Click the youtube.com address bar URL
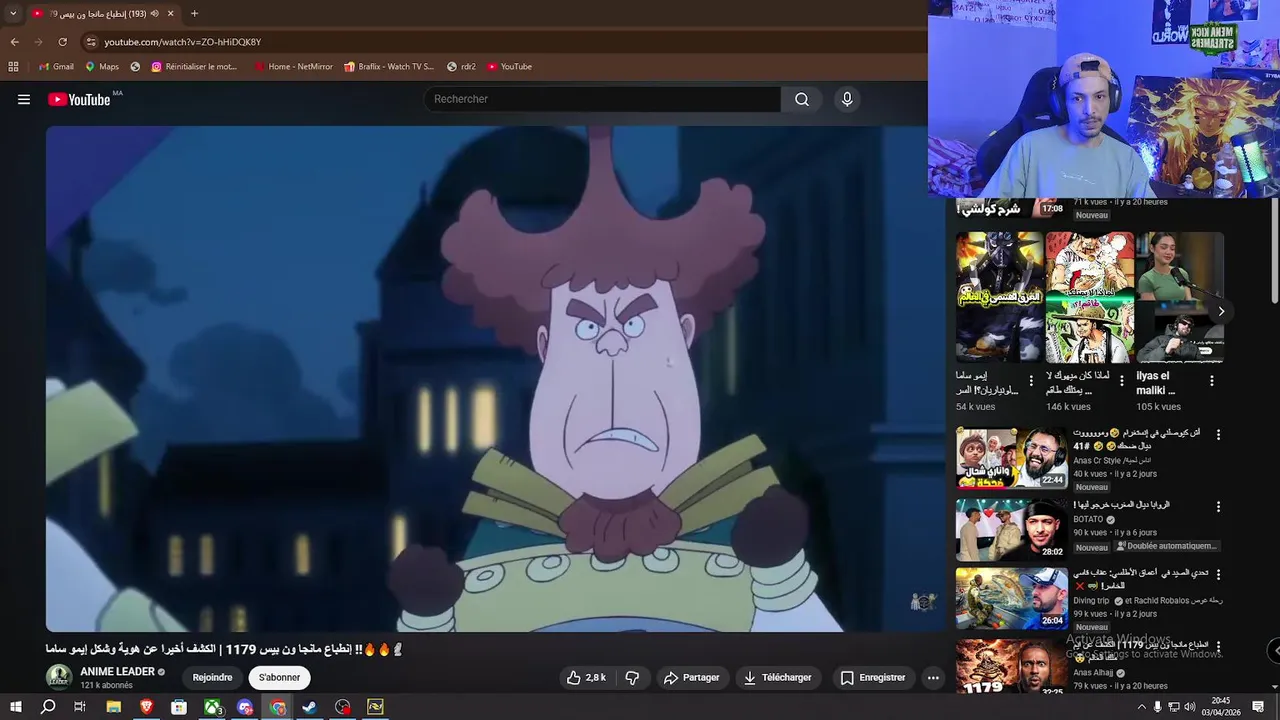This screenshot has height=720, width=1280. 182,42
